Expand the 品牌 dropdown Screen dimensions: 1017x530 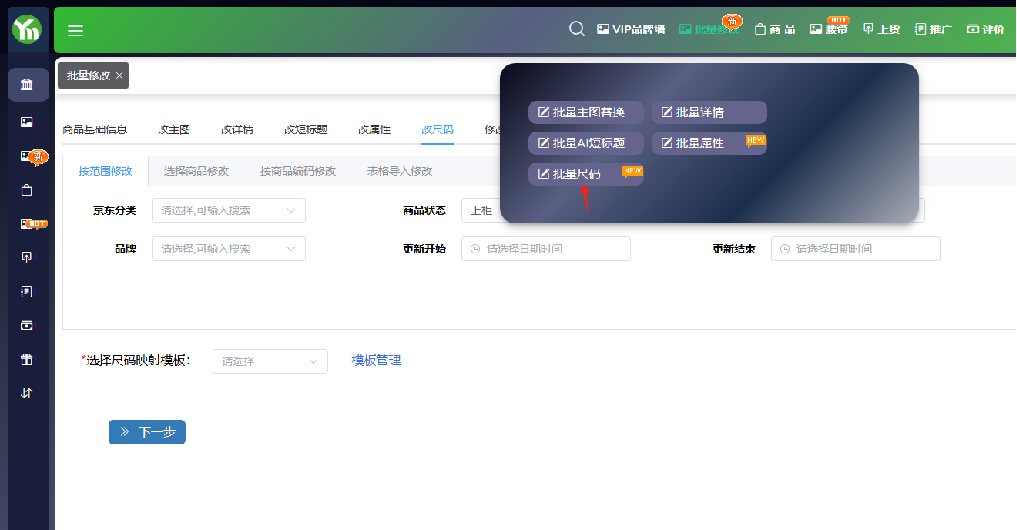pyautogui.click(x=228, y=249)
